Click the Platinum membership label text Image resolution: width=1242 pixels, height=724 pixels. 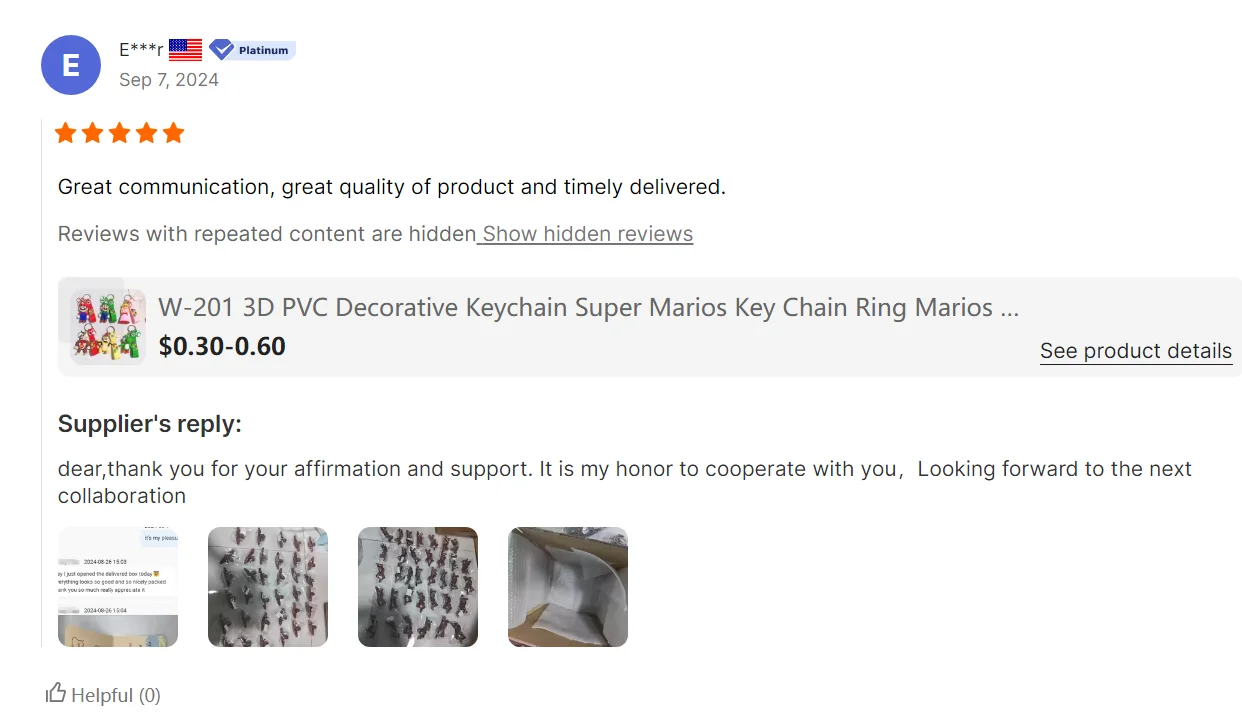click(x=263, y=50)
